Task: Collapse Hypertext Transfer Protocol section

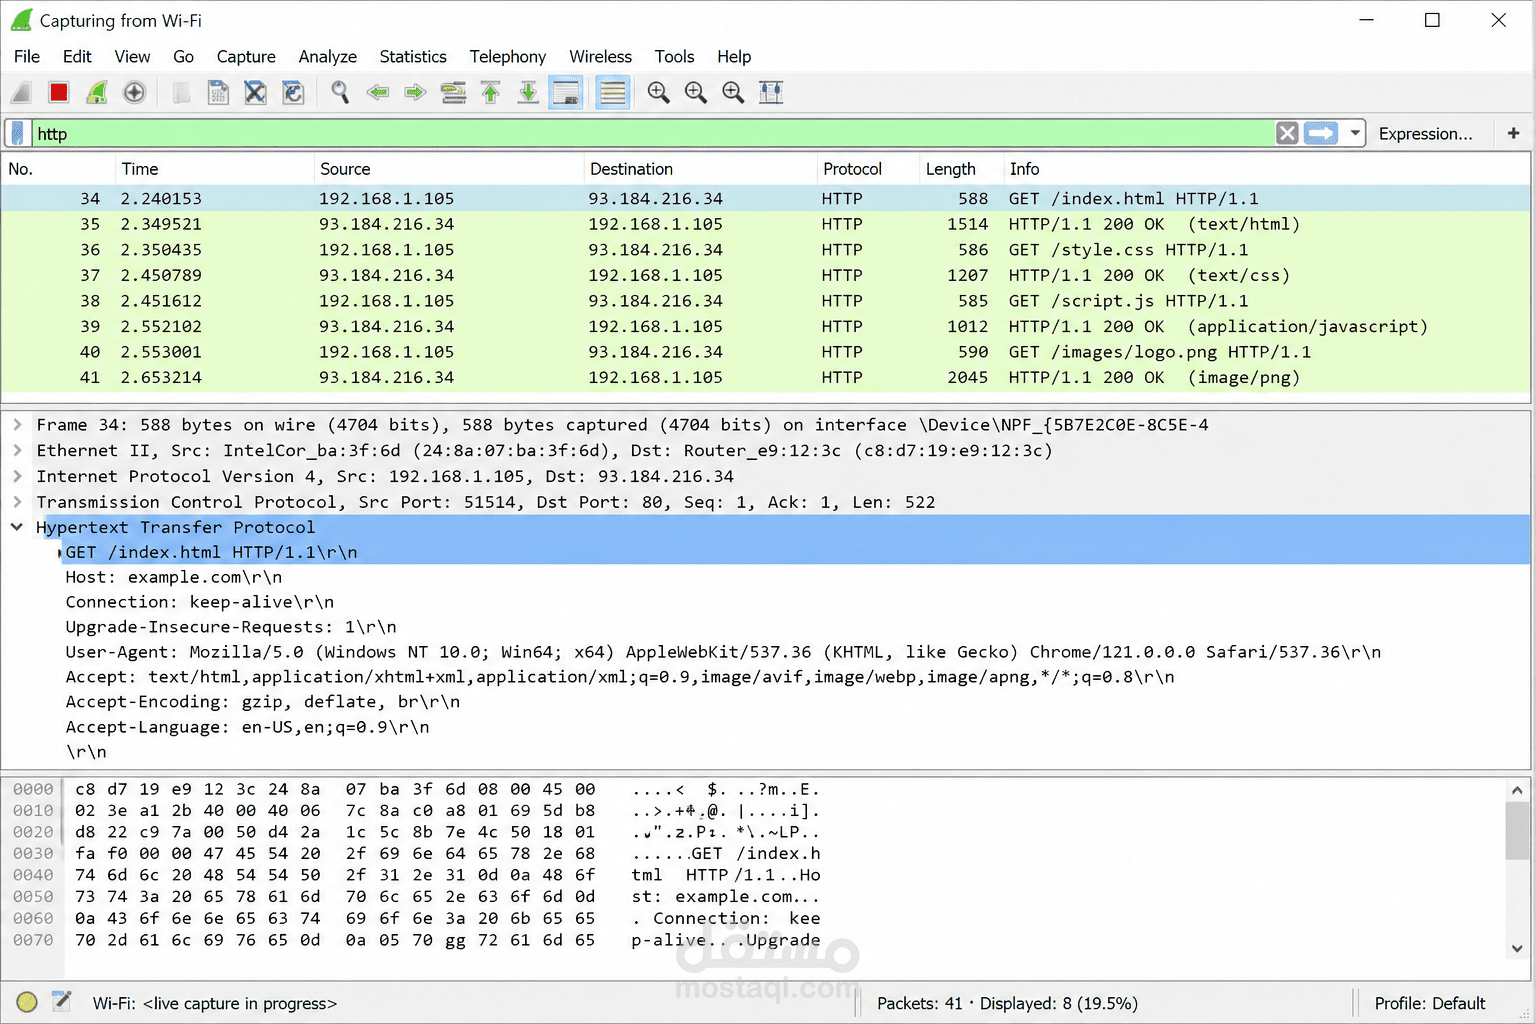Action: [17, 527]
